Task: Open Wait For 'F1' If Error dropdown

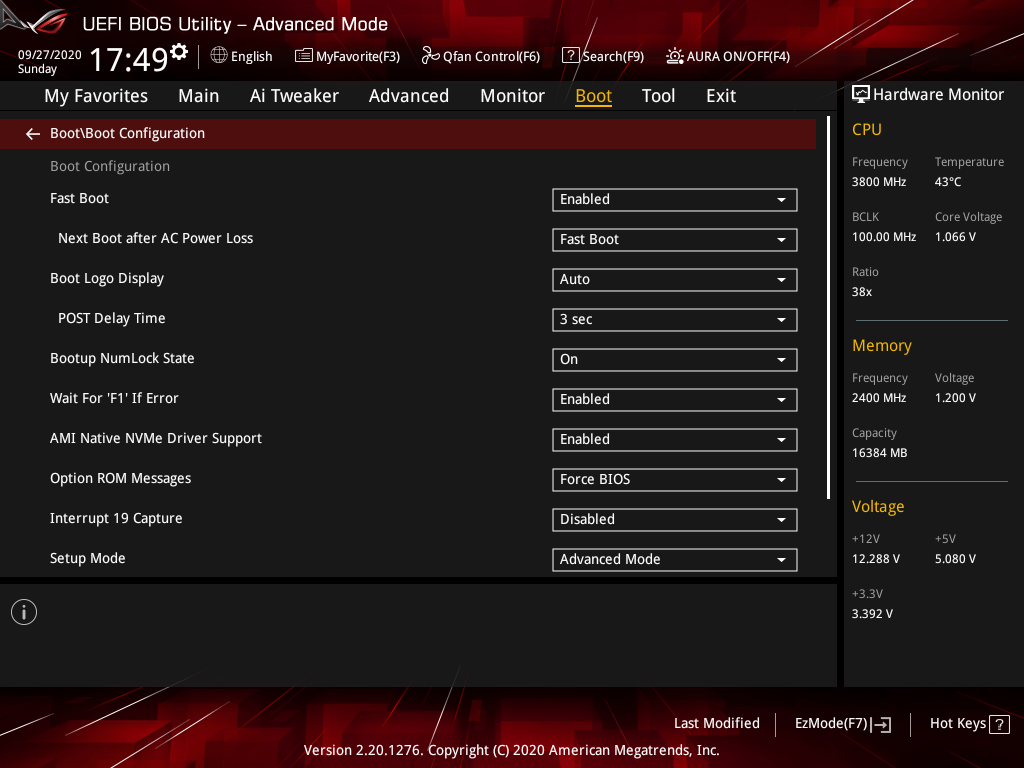Action: [675, 400]
